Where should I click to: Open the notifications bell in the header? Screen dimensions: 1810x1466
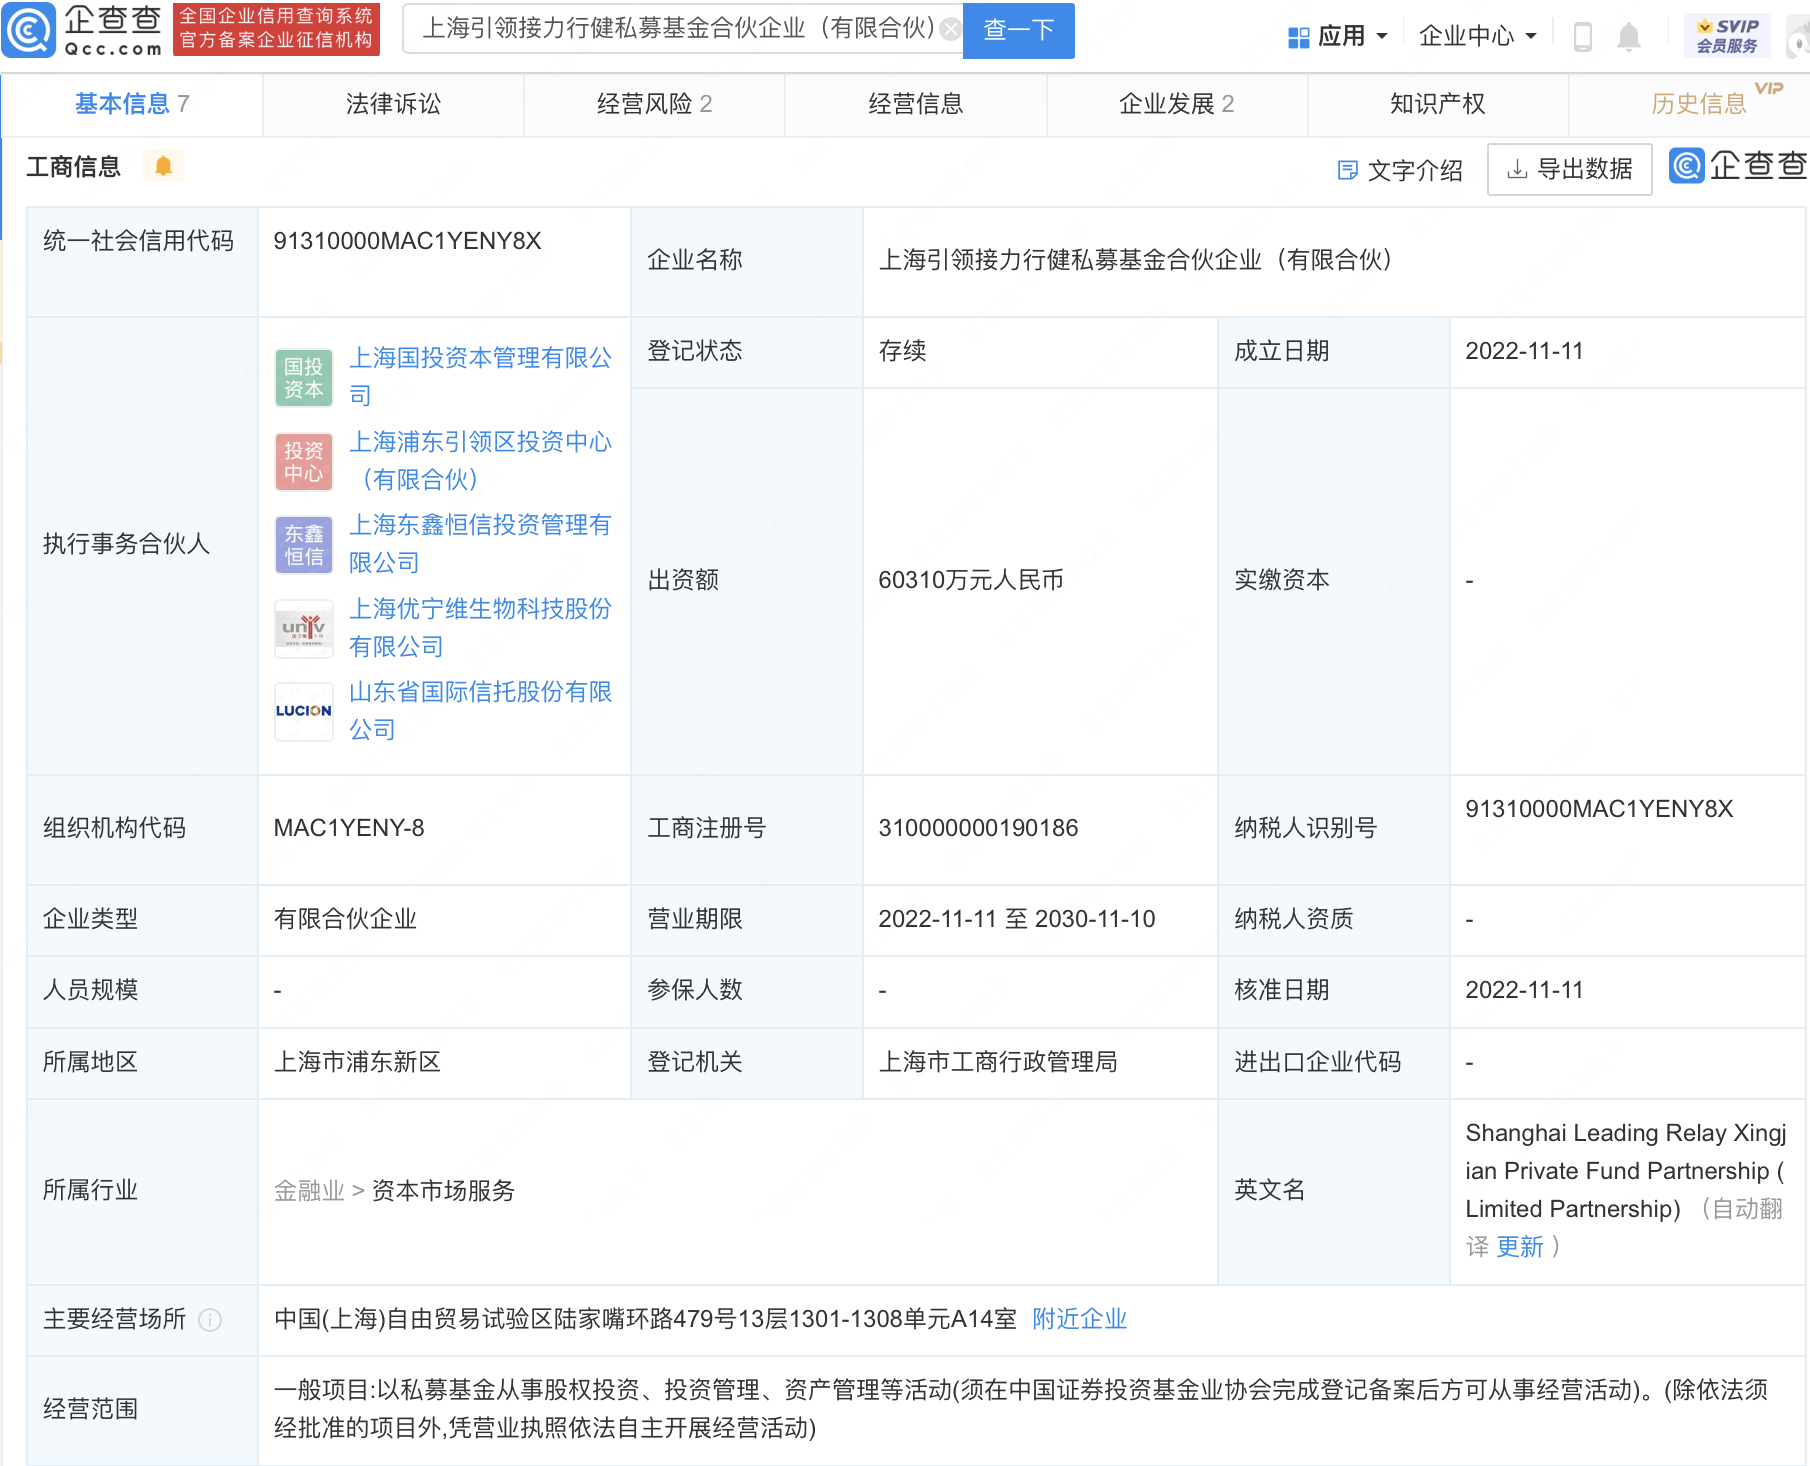point(1629,37)
